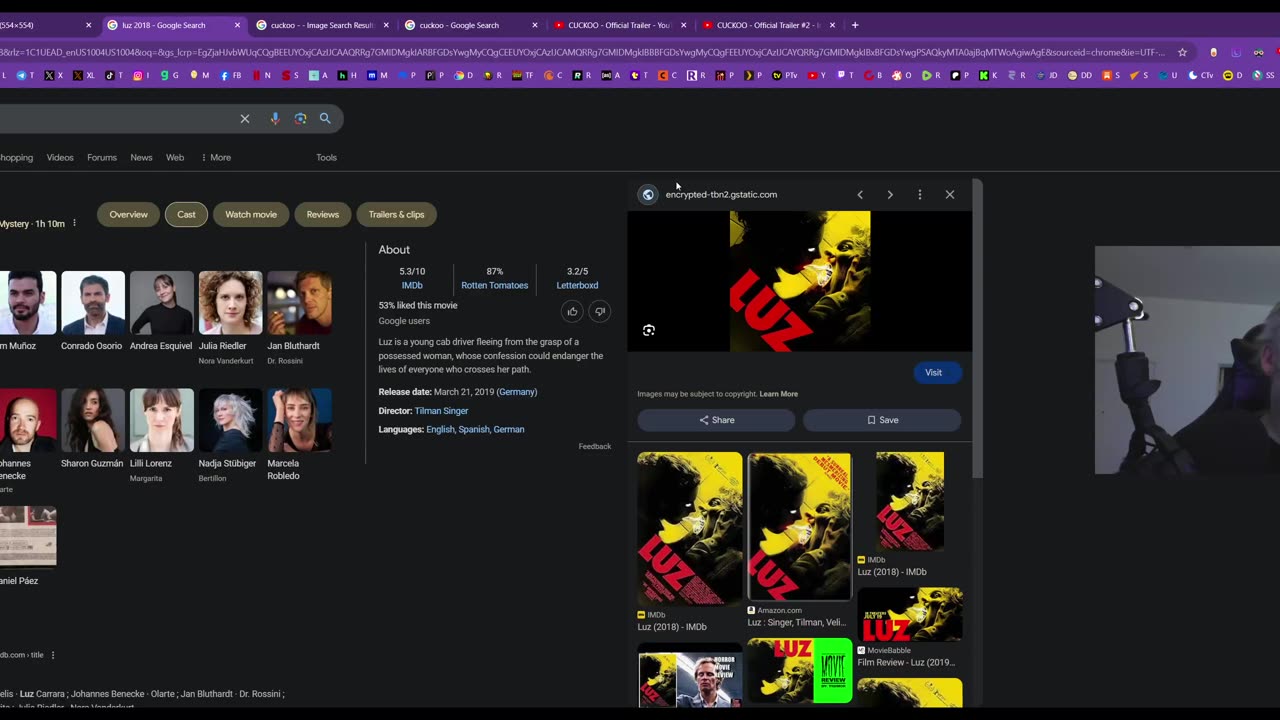Select the Trailers & clips chip
This screenshot has height=720, width=1280.
(396, 214)
